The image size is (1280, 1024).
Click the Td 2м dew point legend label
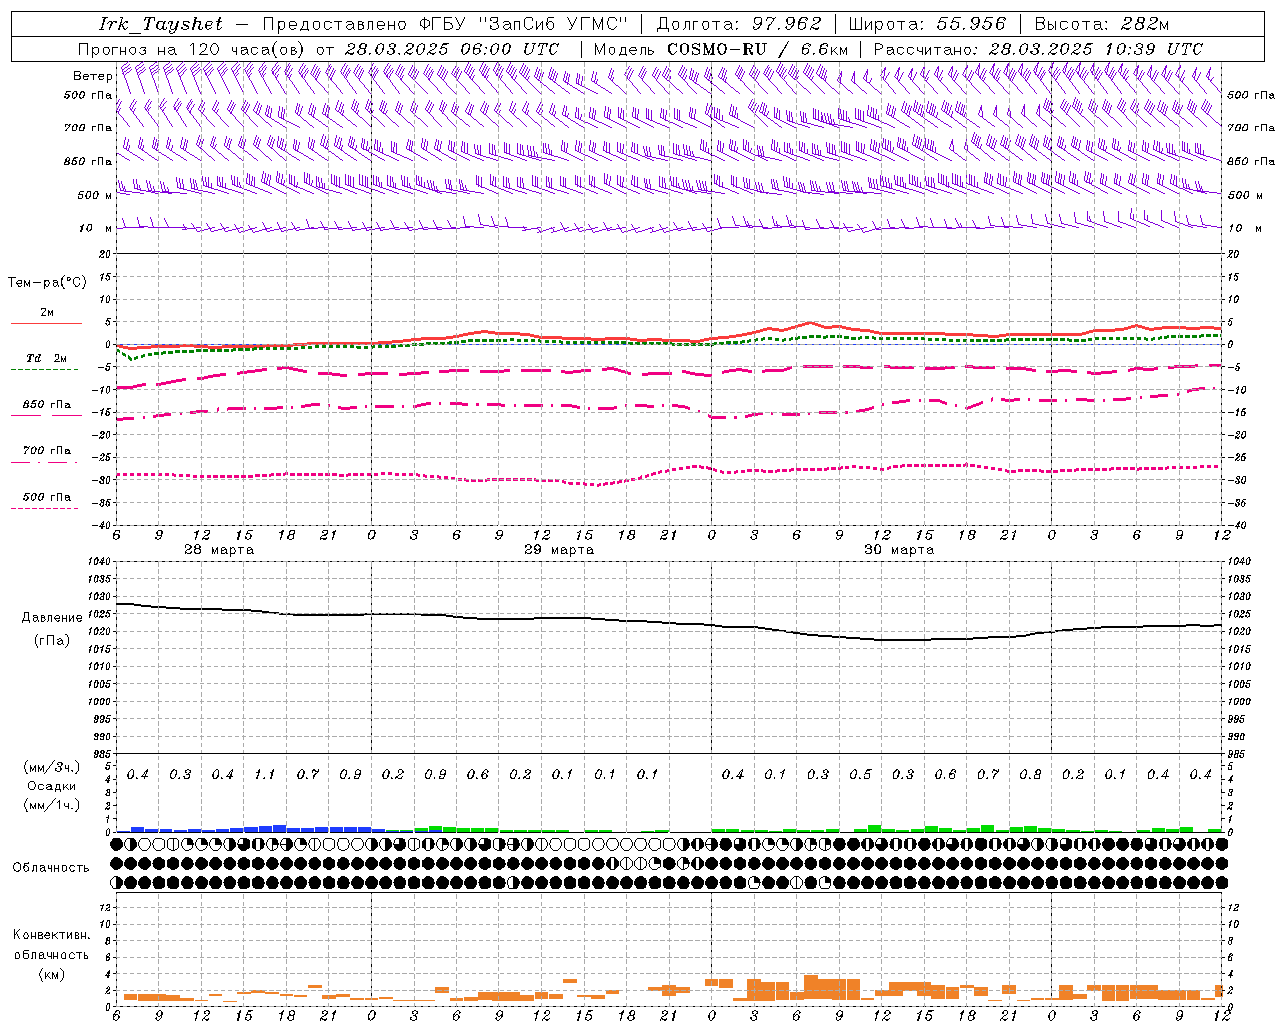[47, 358]
